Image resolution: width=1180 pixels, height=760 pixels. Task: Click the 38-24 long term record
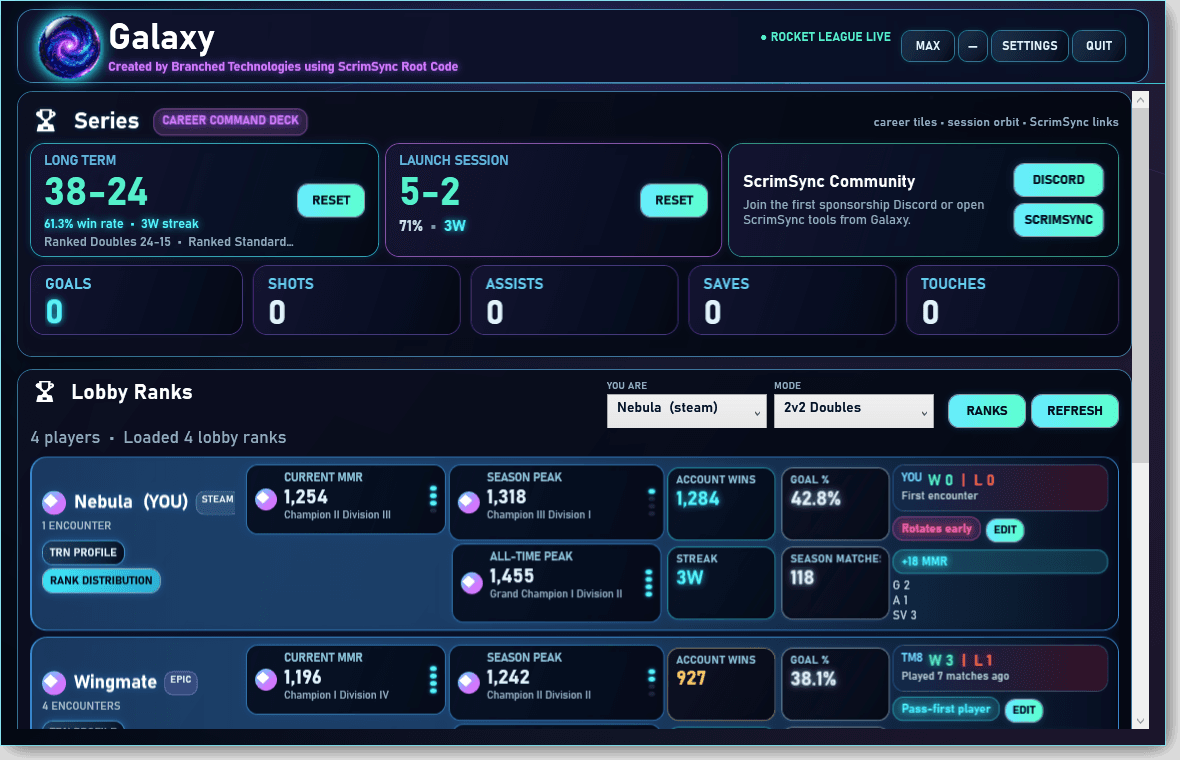click(x=96, y=191)
